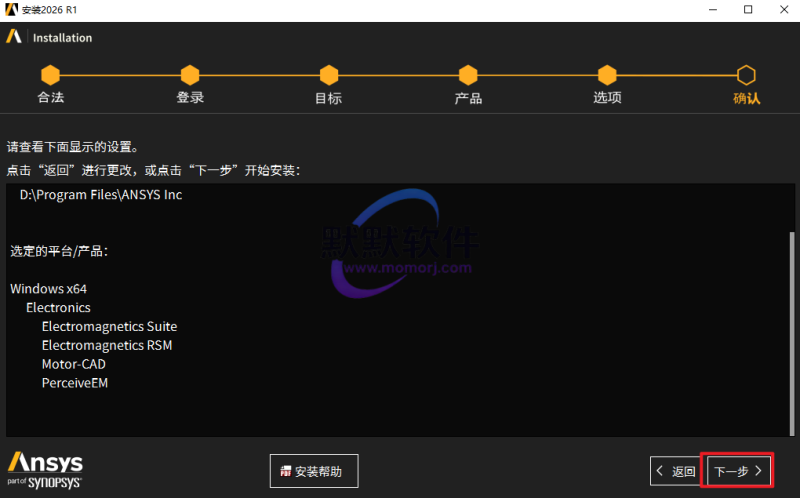Click the 确认 outlined hexagon icon
The image size is (800, 498).
click(x=746, y=76)
